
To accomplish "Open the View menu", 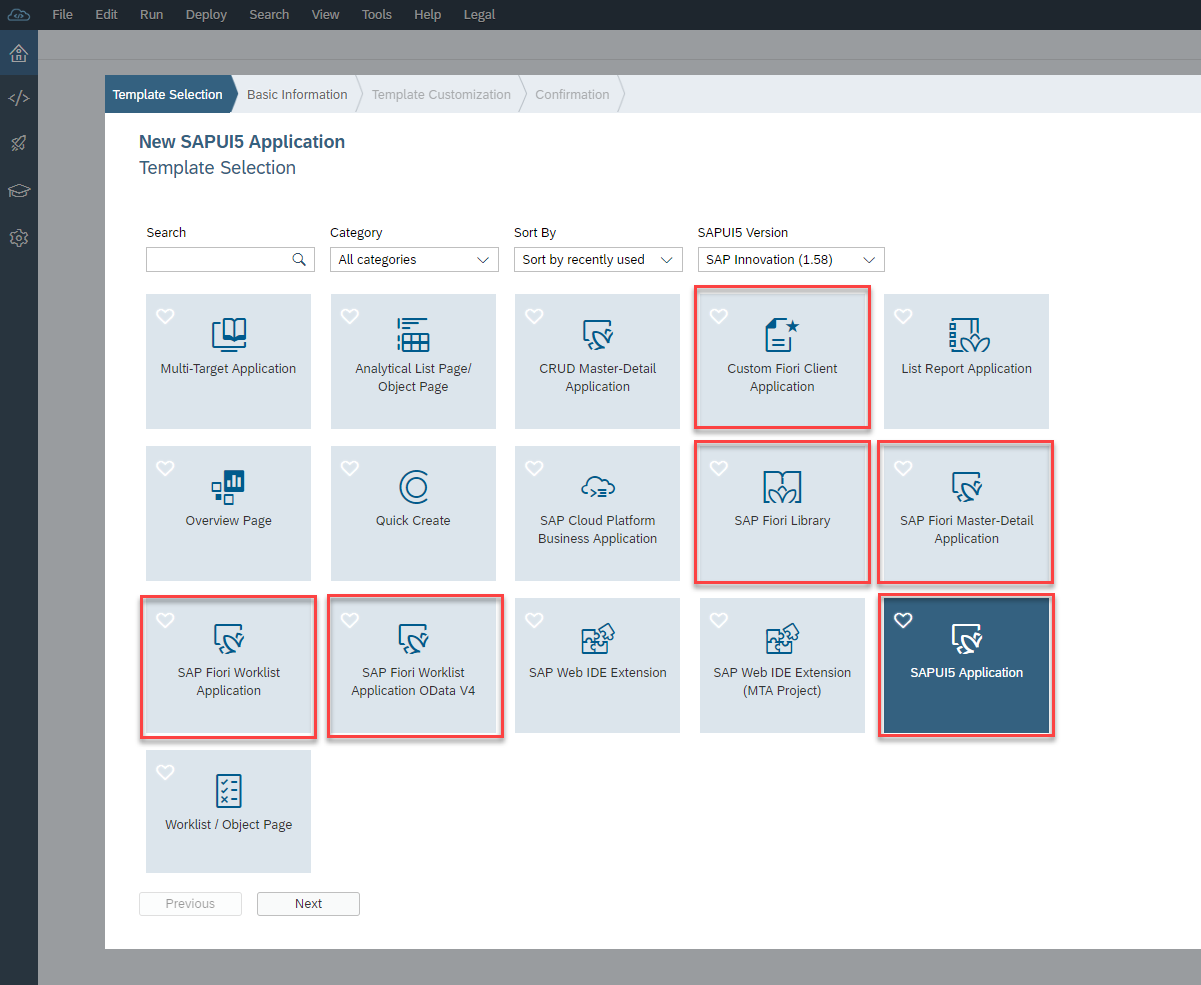I will click(325, 15).
